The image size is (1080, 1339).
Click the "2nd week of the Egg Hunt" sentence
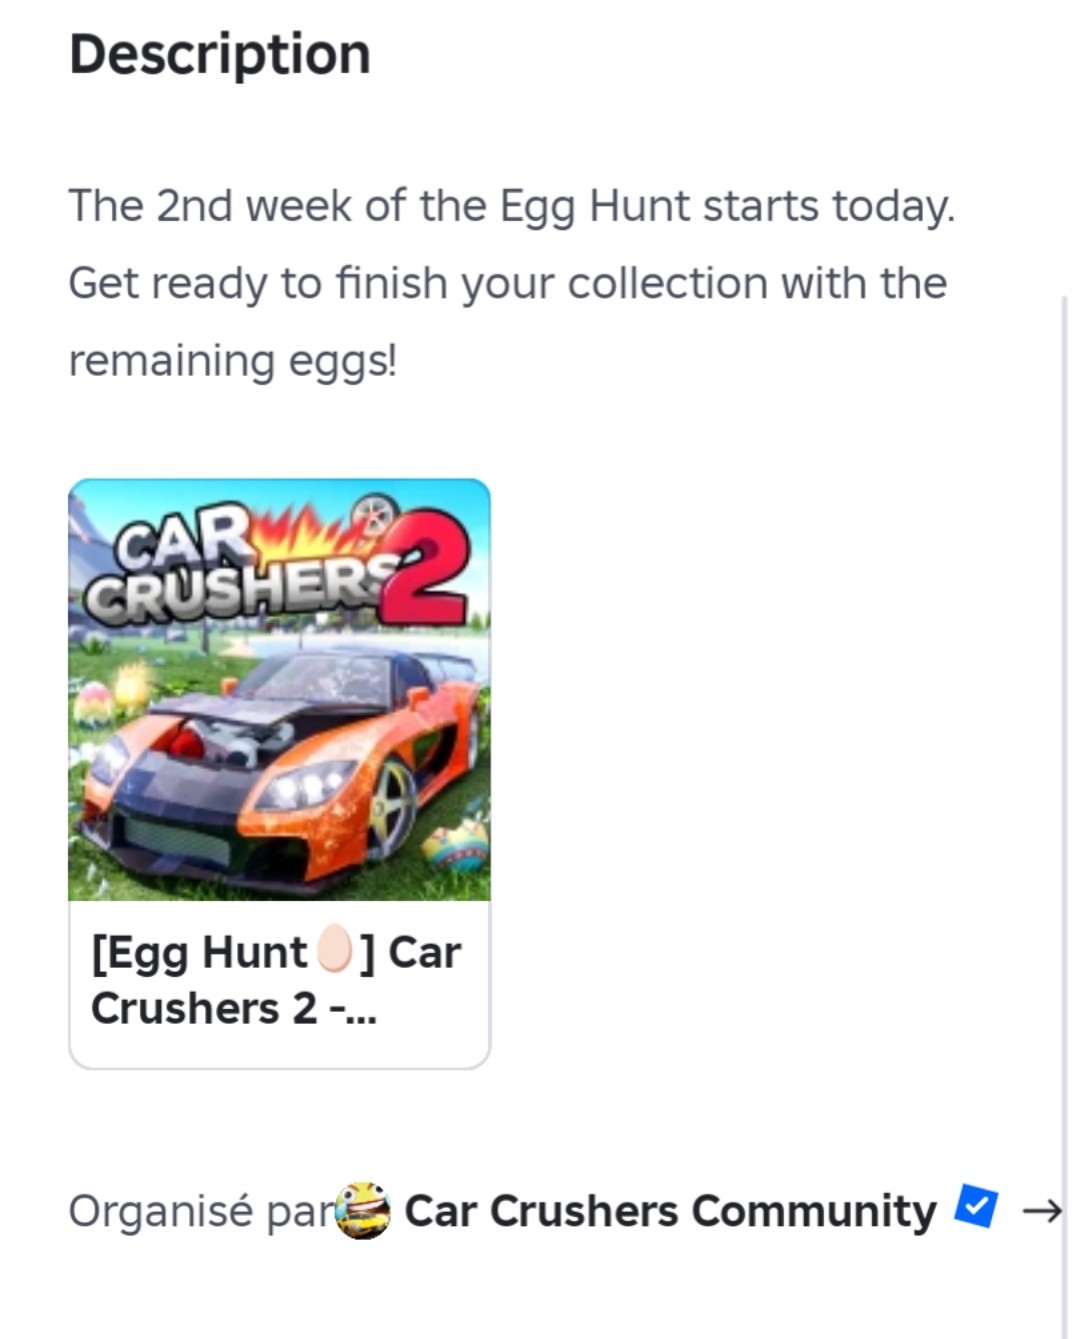pos(511,206)
